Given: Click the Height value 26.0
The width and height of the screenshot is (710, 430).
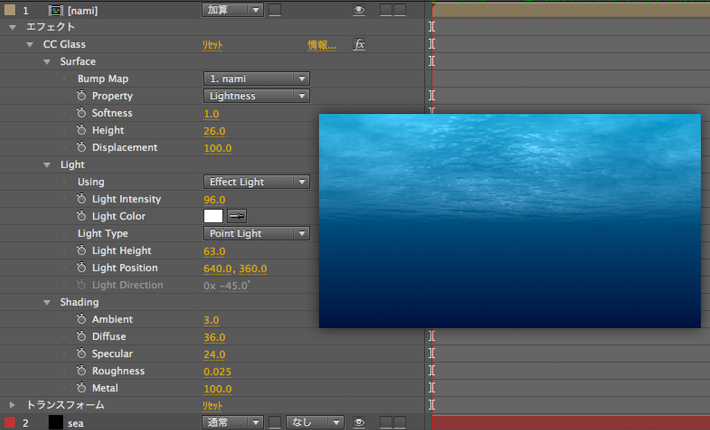Looking at the screenshot, I should [214, 131].
